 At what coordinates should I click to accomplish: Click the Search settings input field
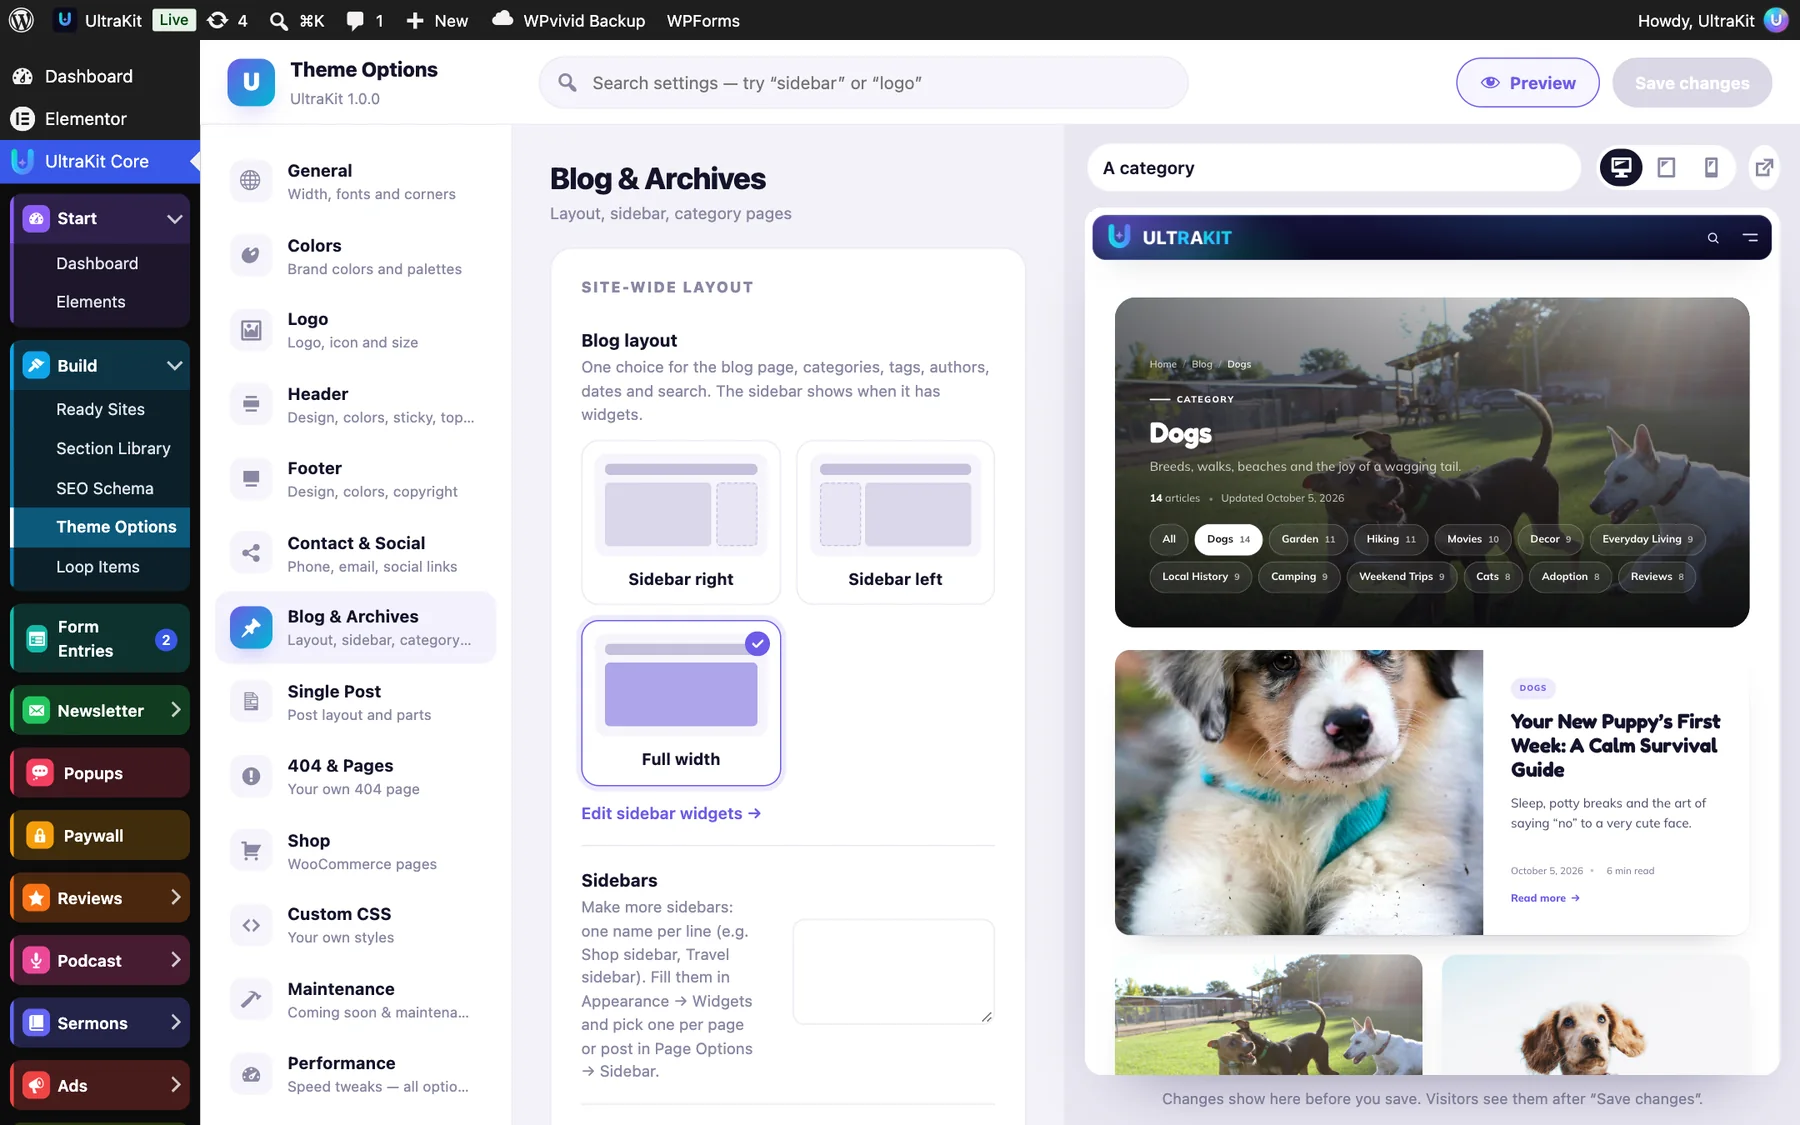coord(863,83)
